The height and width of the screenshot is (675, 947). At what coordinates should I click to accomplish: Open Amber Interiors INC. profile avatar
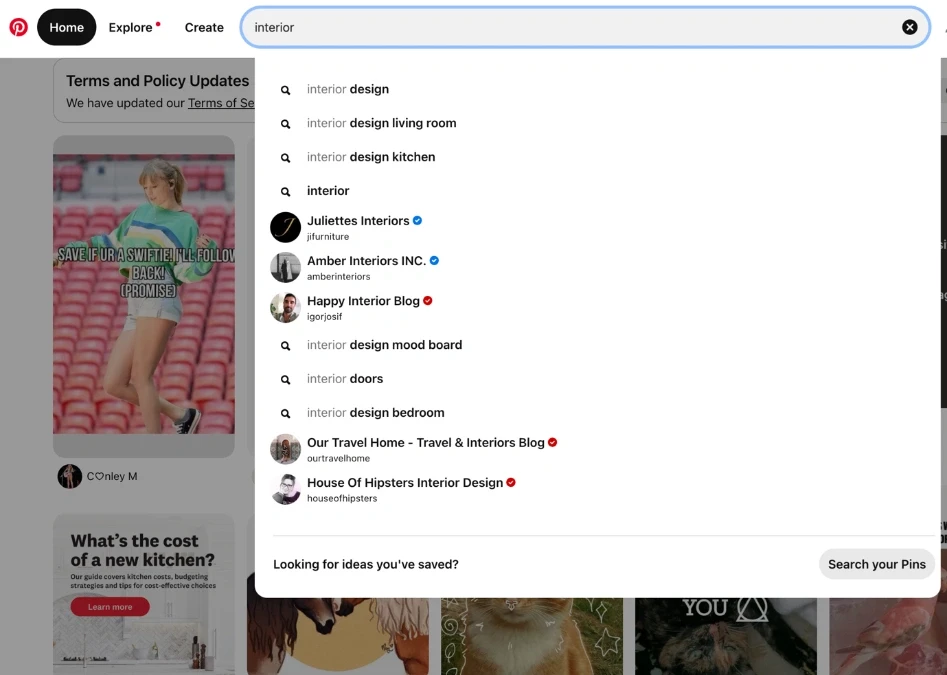285,268
